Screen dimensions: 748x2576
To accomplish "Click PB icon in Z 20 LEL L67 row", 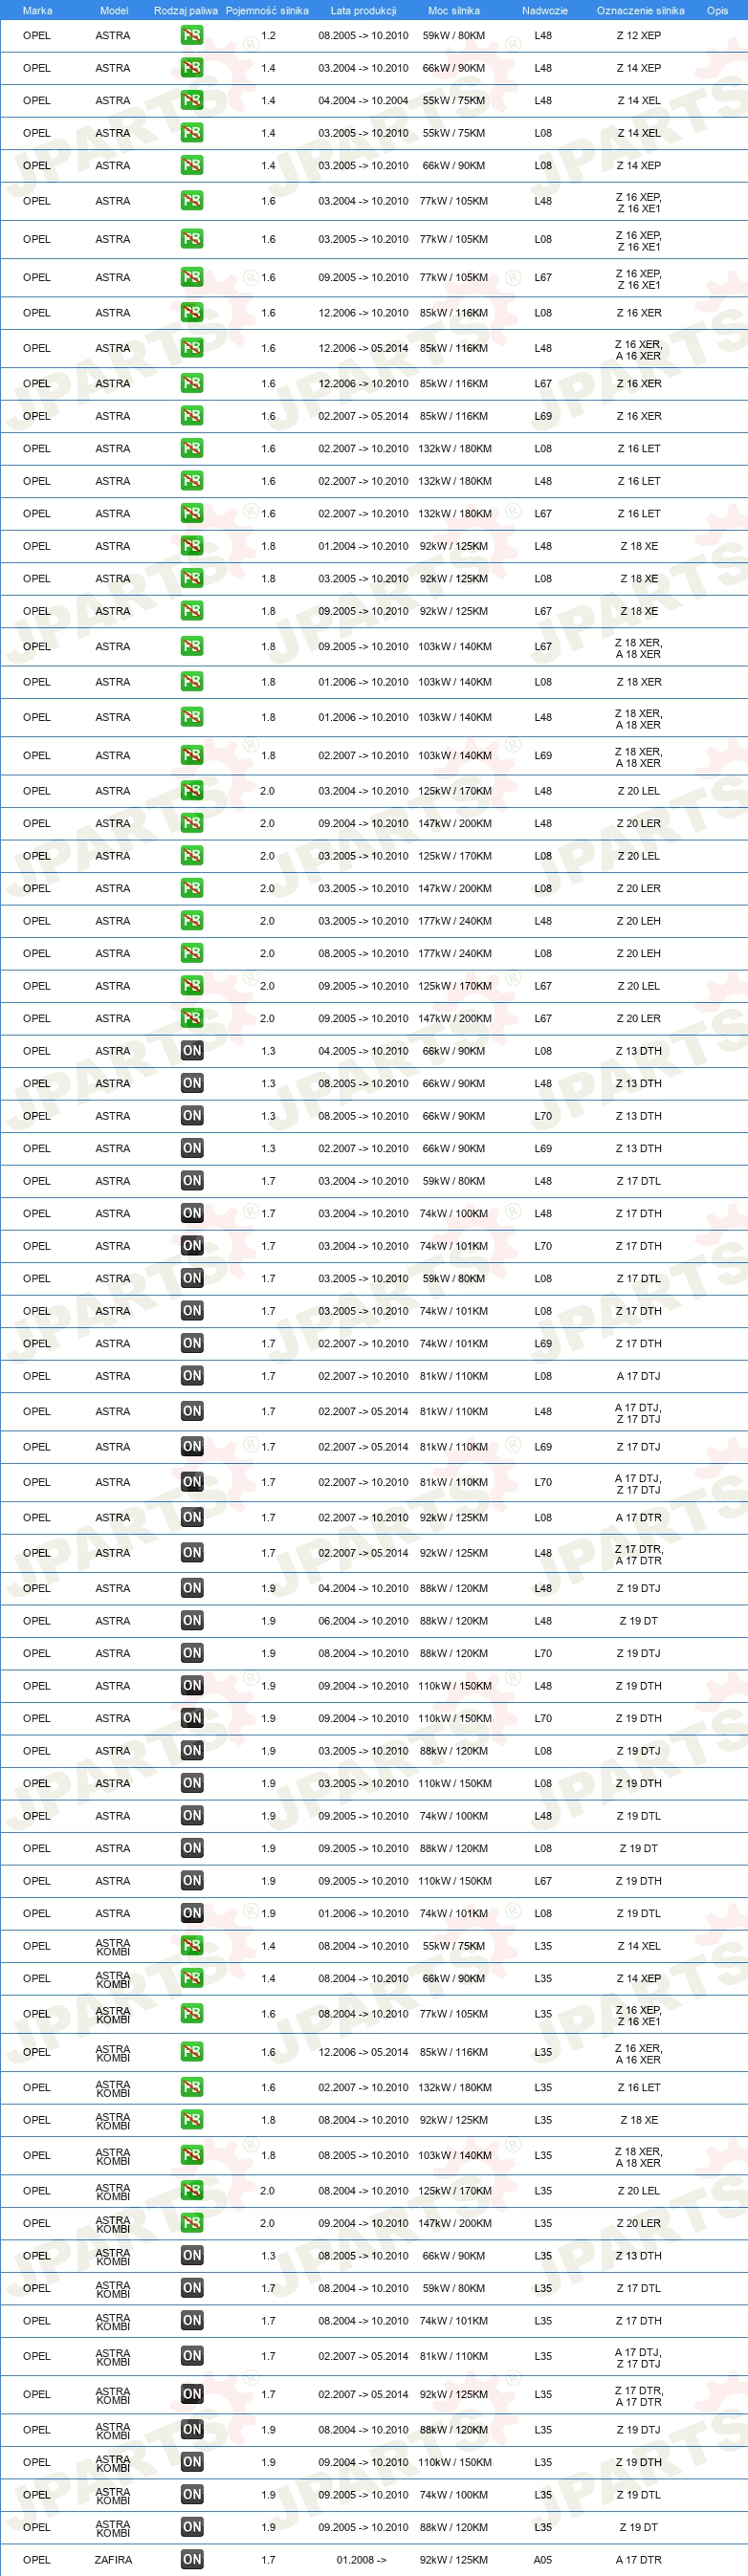I will point(192,985).
